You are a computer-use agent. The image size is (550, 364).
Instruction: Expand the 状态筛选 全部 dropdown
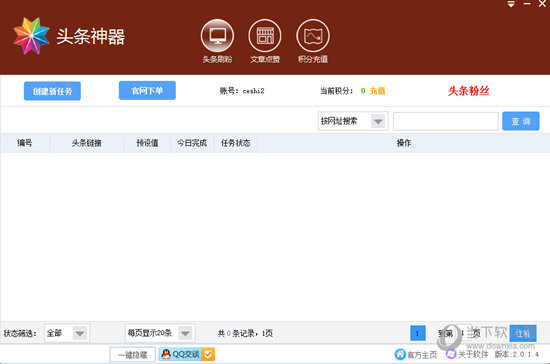[x=80, y=333]
